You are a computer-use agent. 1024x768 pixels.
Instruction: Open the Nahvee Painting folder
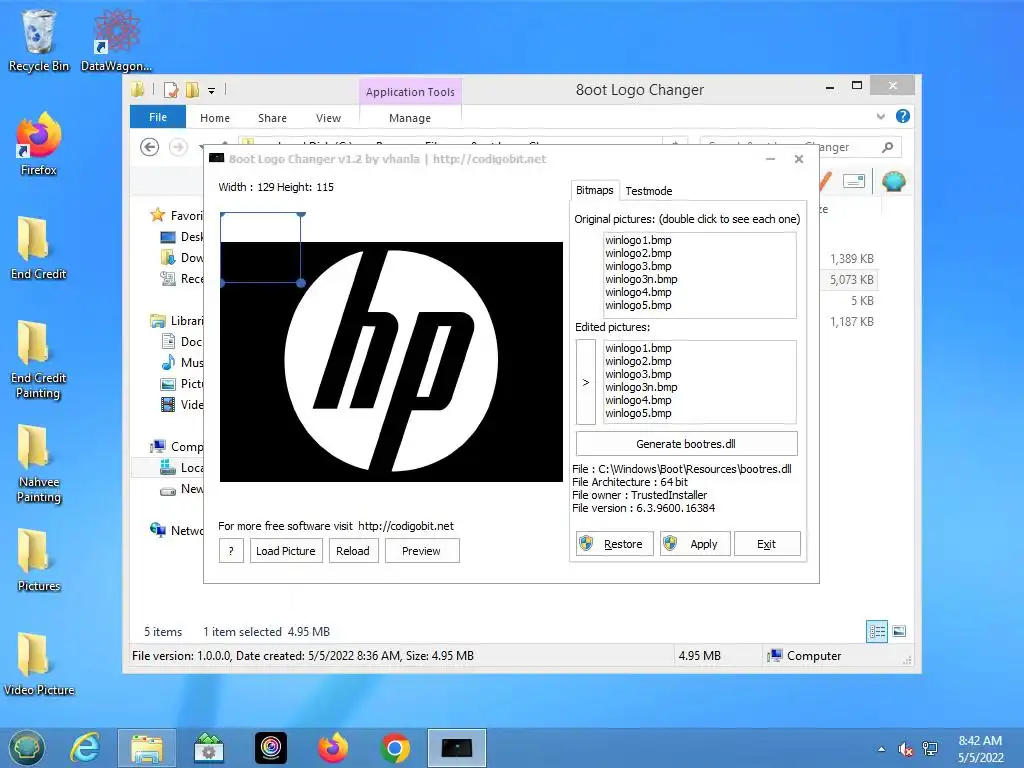coord(39,464)
